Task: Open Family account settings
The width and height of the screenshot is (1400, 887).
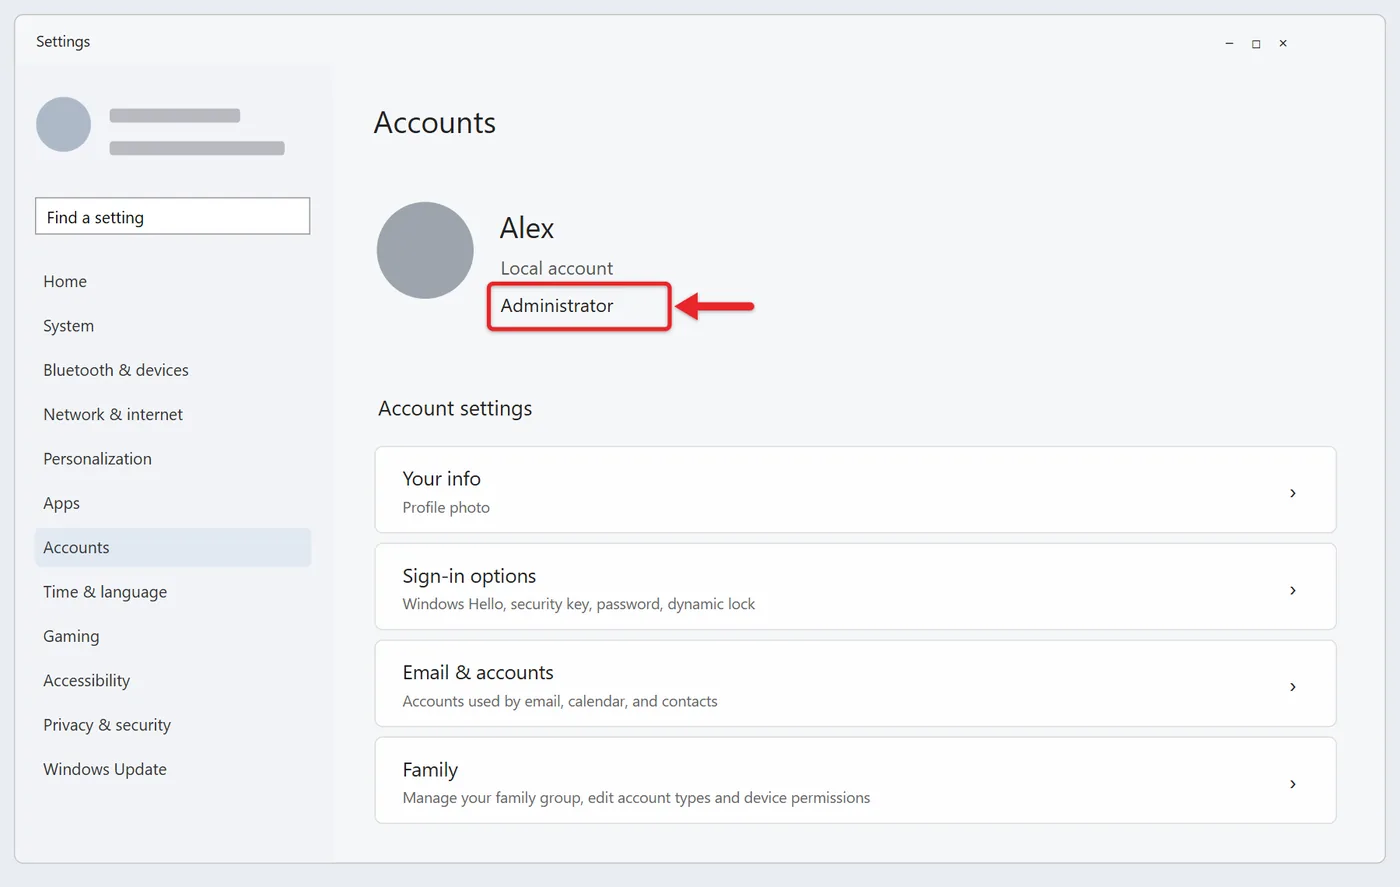Action: click(855, 781)
